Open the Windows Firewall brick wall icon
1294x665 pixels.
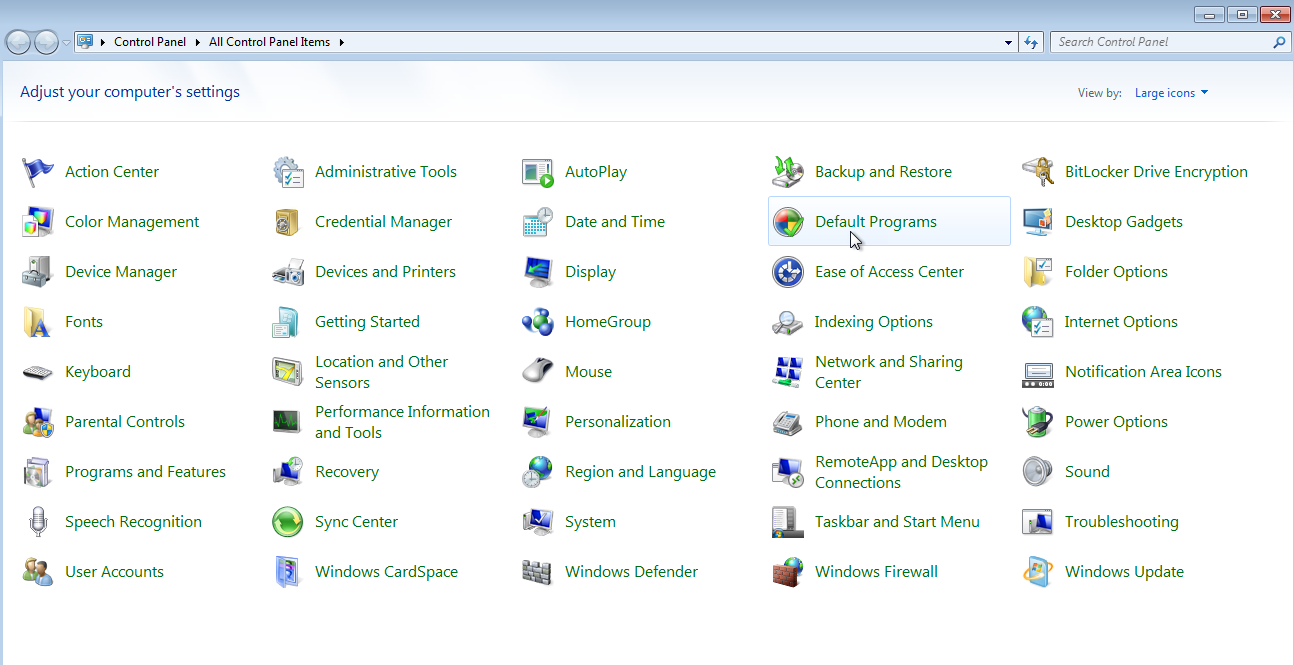[x=788, y=572]
